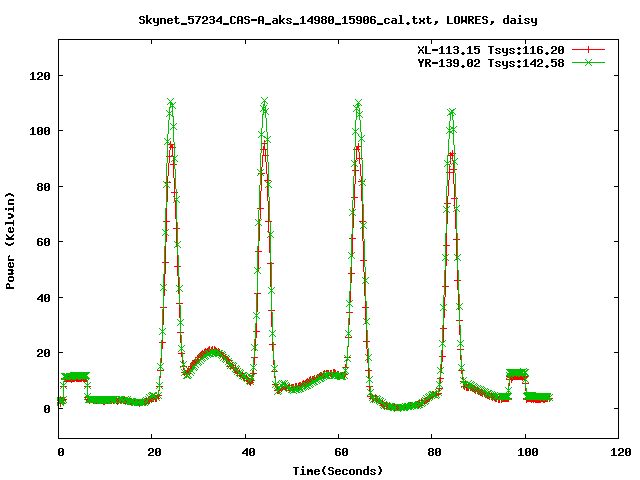640x480 pixels.
Task: Click the first green peak near 24 seconds
Action: point(171,102)
